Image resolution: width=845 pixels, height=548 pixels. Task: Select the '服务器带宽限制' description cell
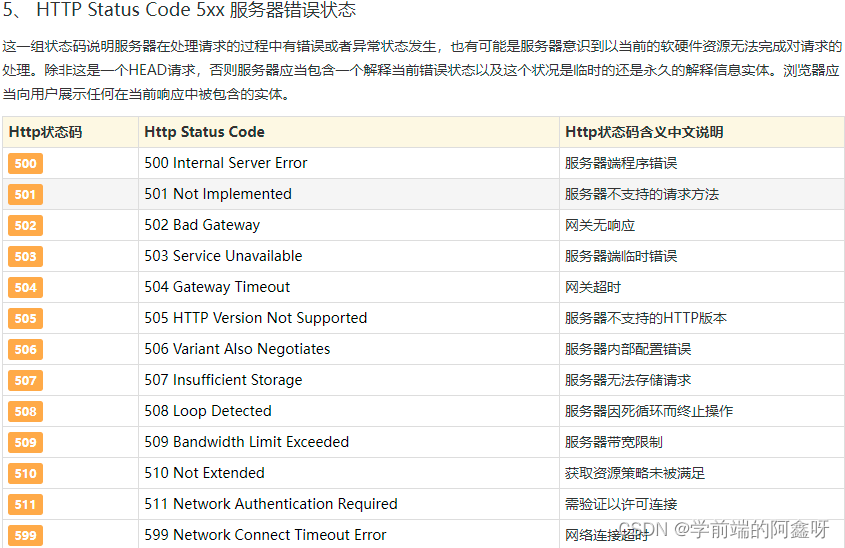pos(702,442)
